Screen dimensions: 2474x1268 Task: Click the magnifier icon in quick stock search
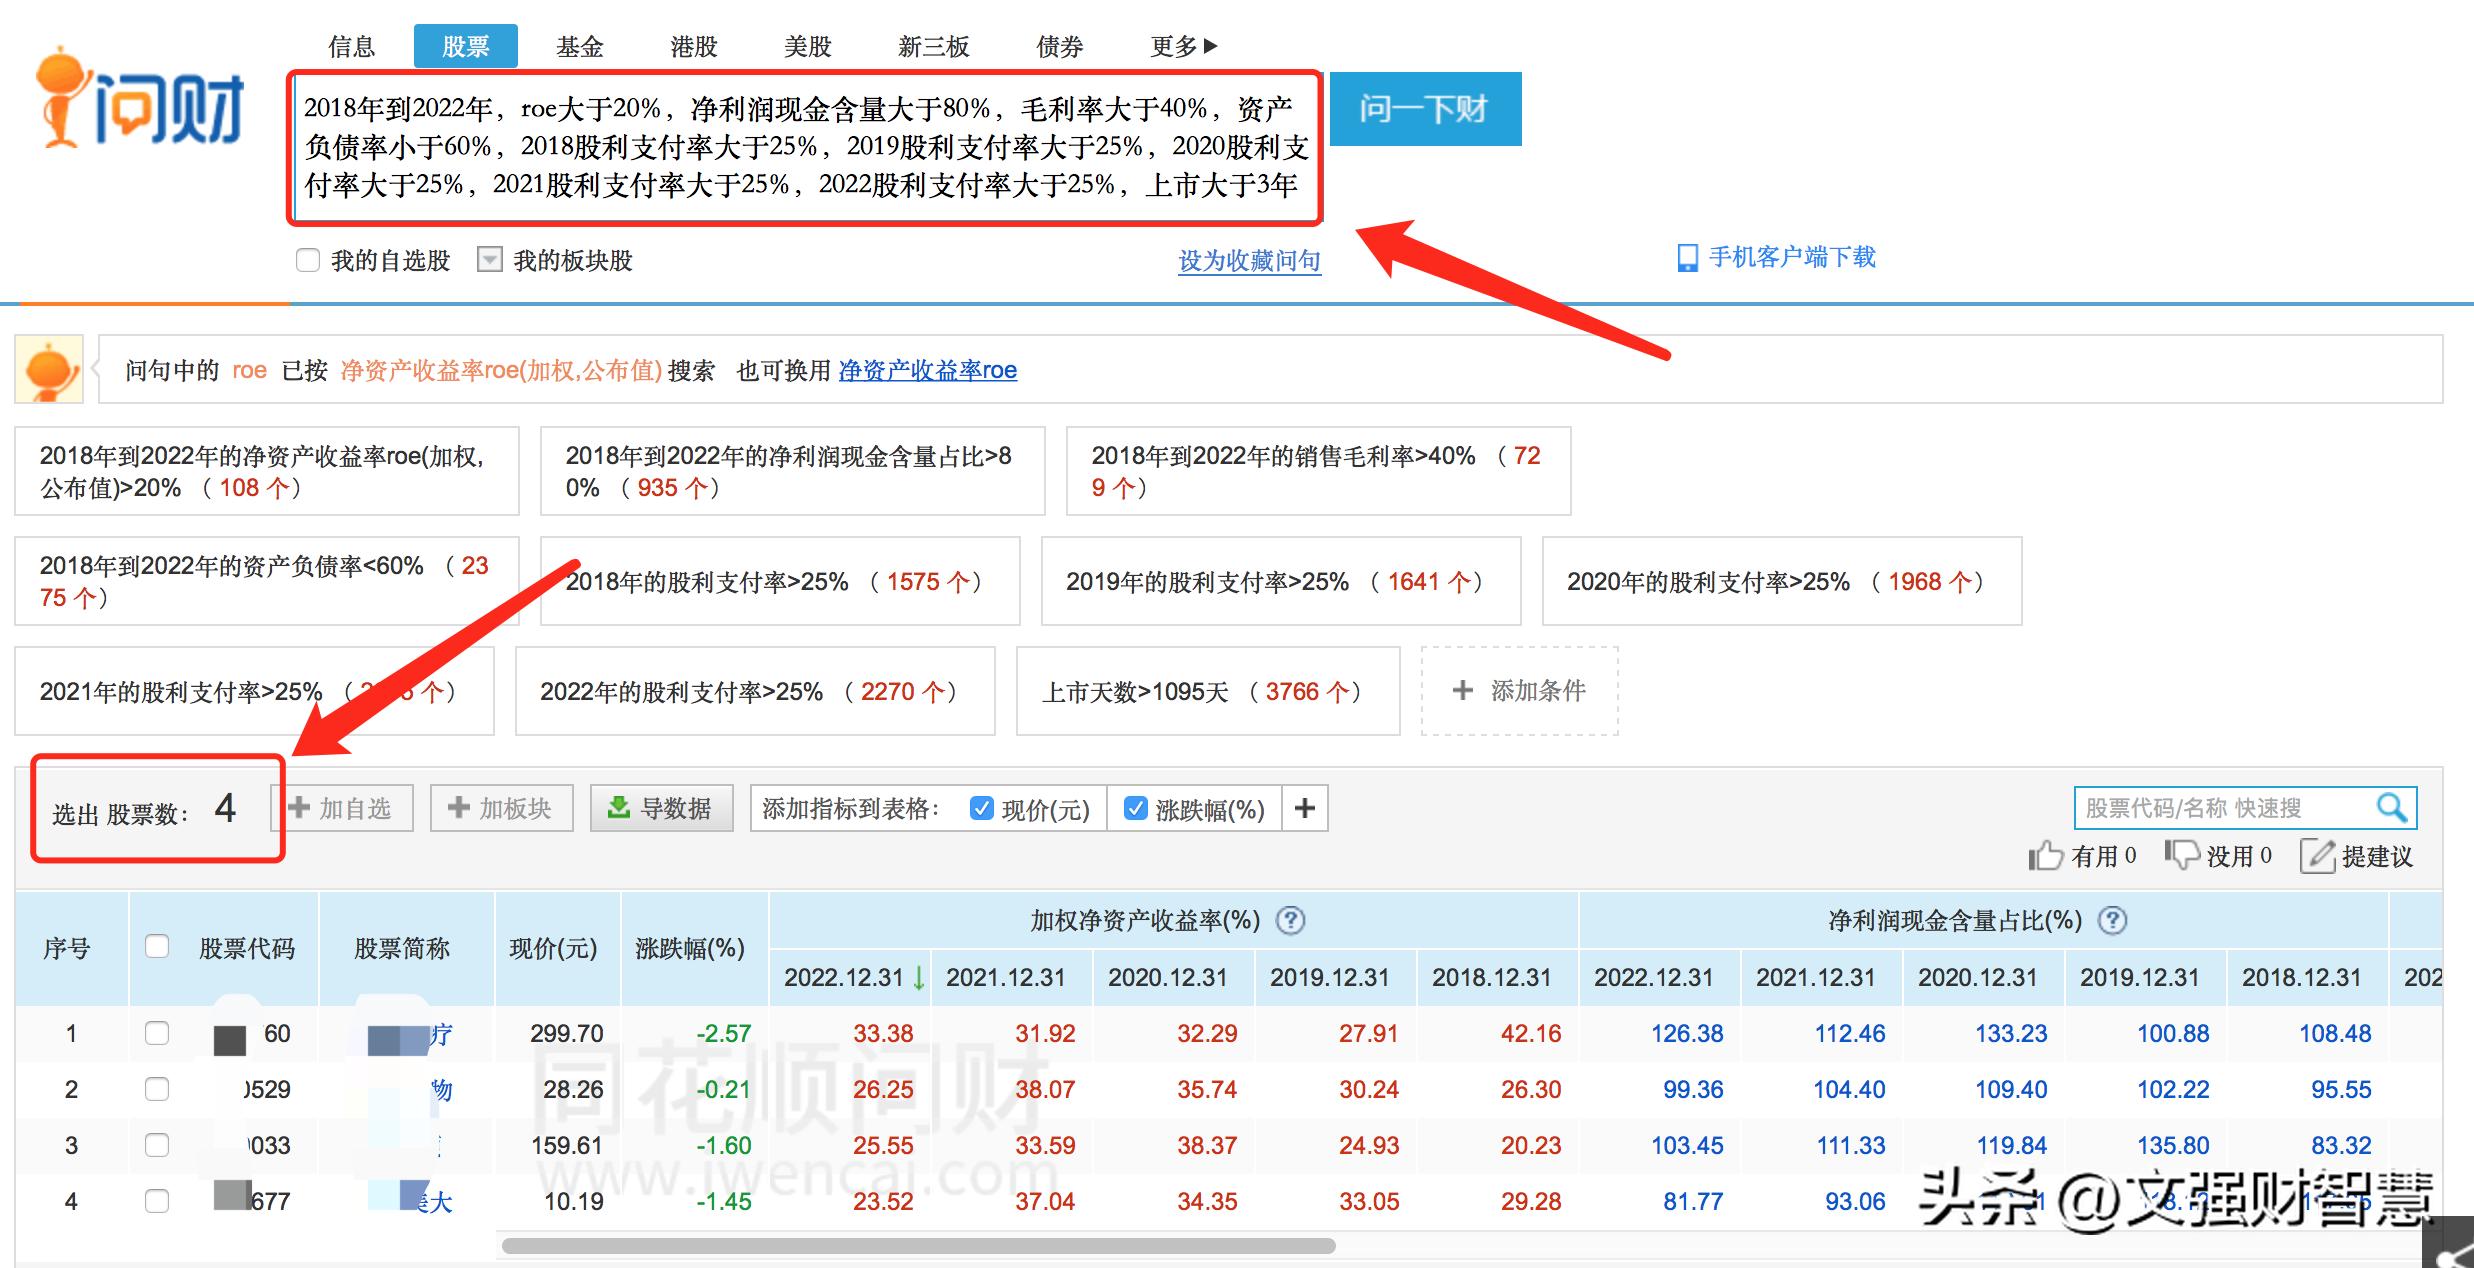tap(2393, 807)
